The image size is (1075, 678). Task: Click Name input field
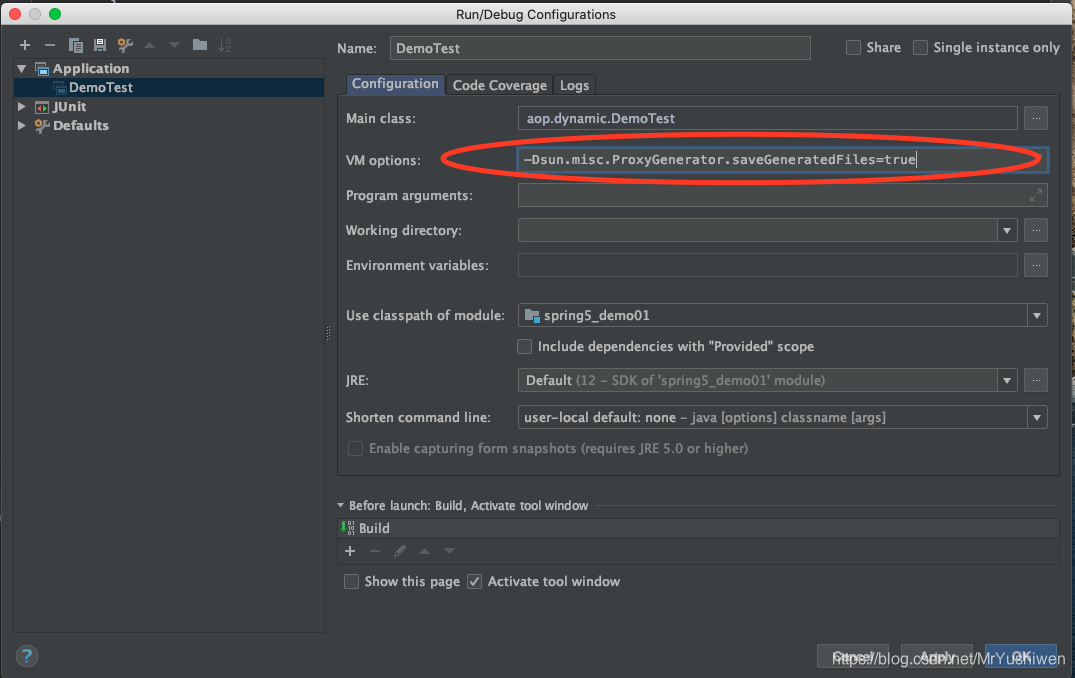click(x=600, y=48)
